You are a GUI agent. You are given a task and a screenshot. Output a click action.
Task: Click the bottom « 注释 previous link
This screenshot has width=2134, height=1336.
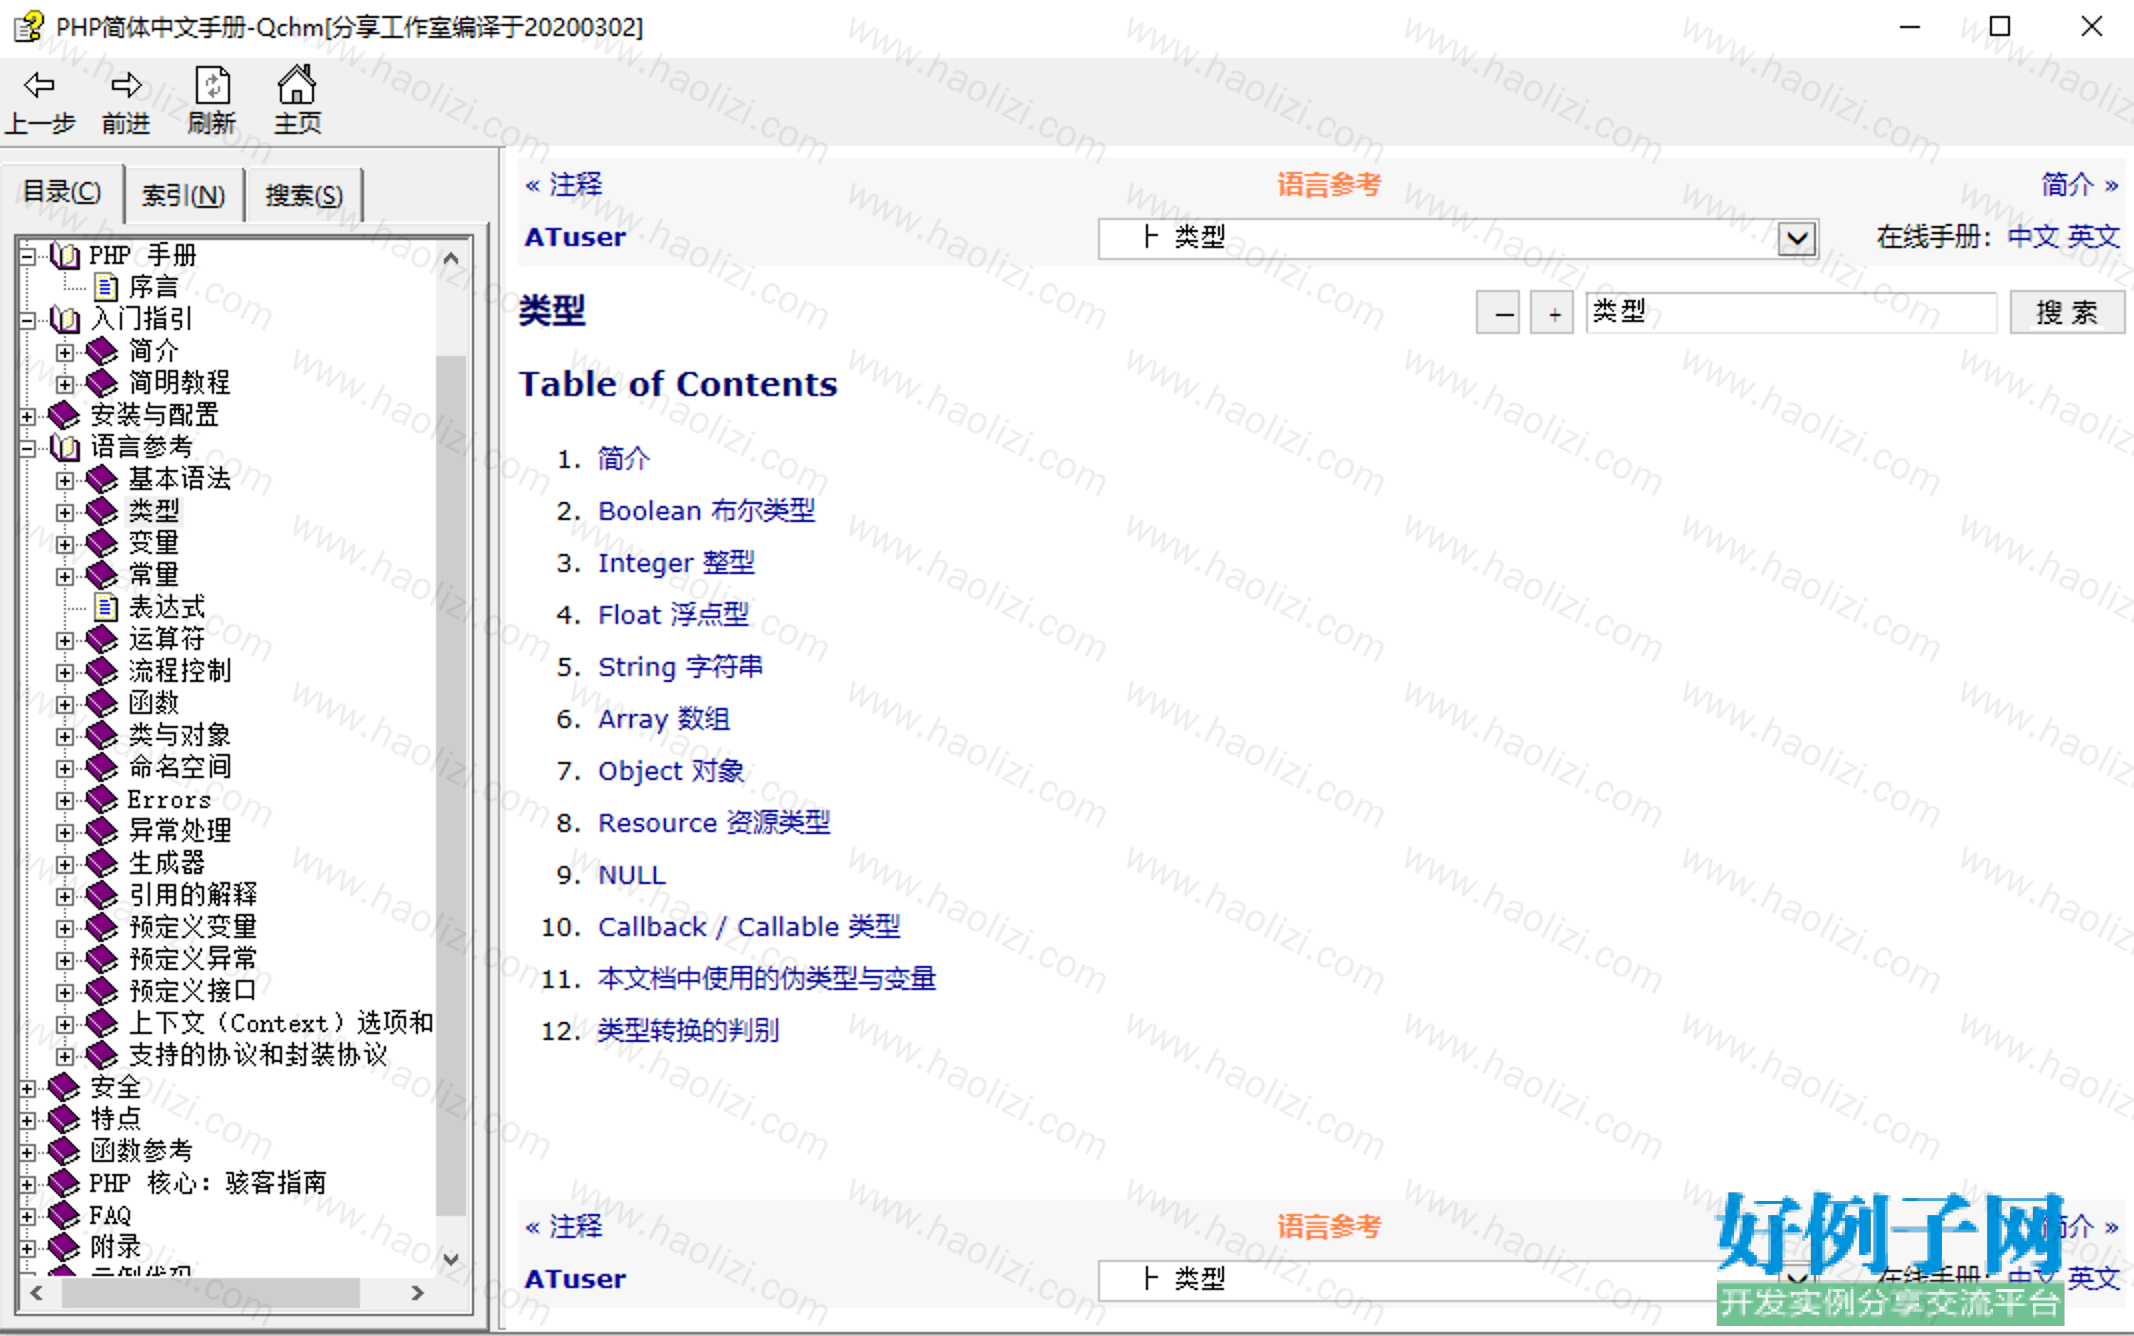tap(564, 1227)
